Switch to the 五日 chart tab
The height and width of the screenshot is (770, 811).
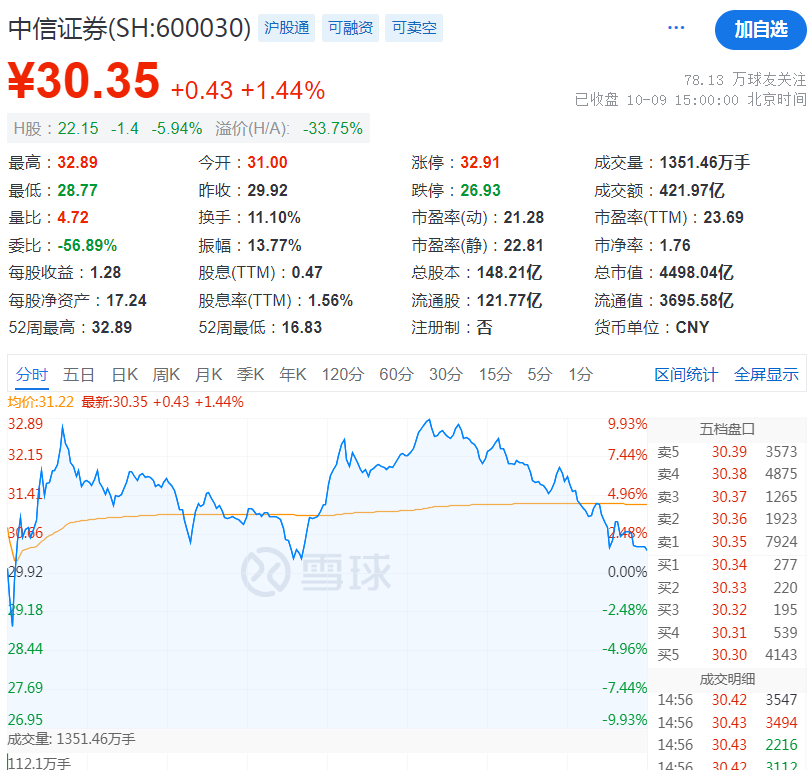coord(78,374)
